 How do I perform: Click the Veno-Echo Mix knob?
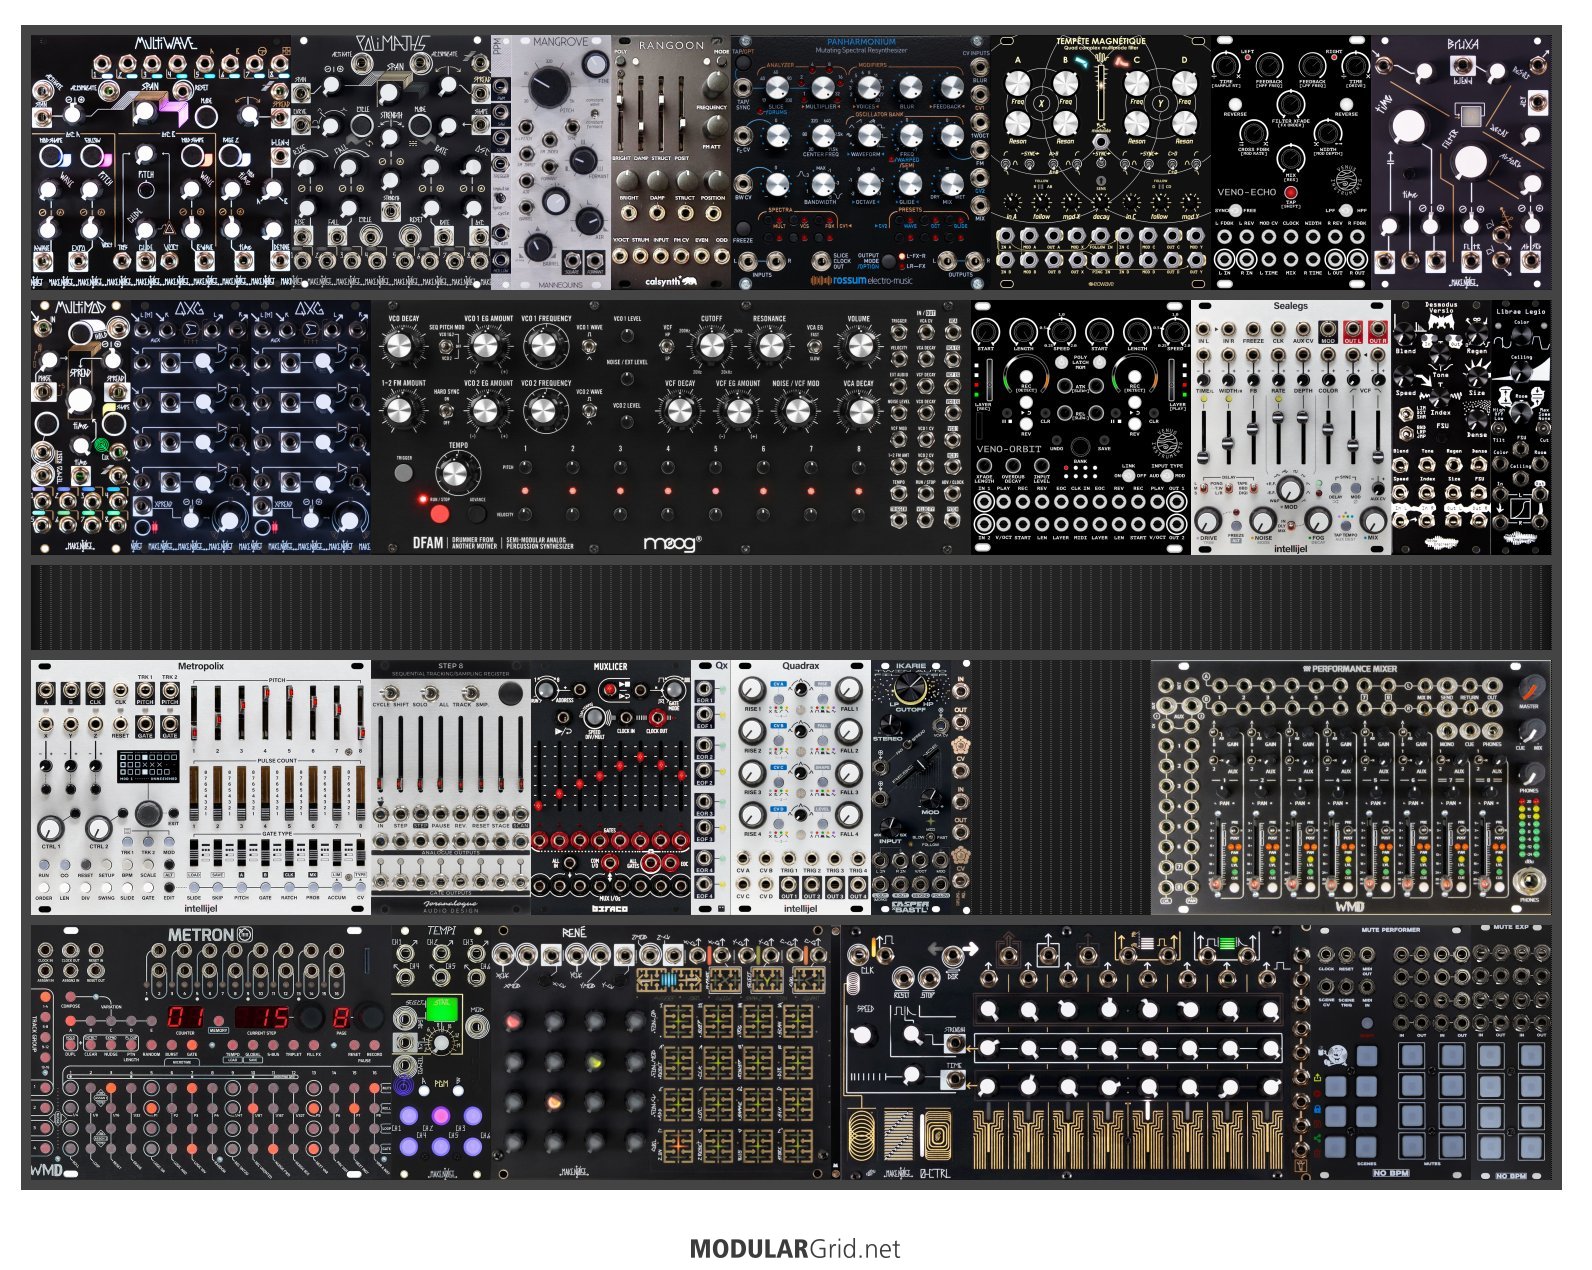click(x=1290, y=157)
